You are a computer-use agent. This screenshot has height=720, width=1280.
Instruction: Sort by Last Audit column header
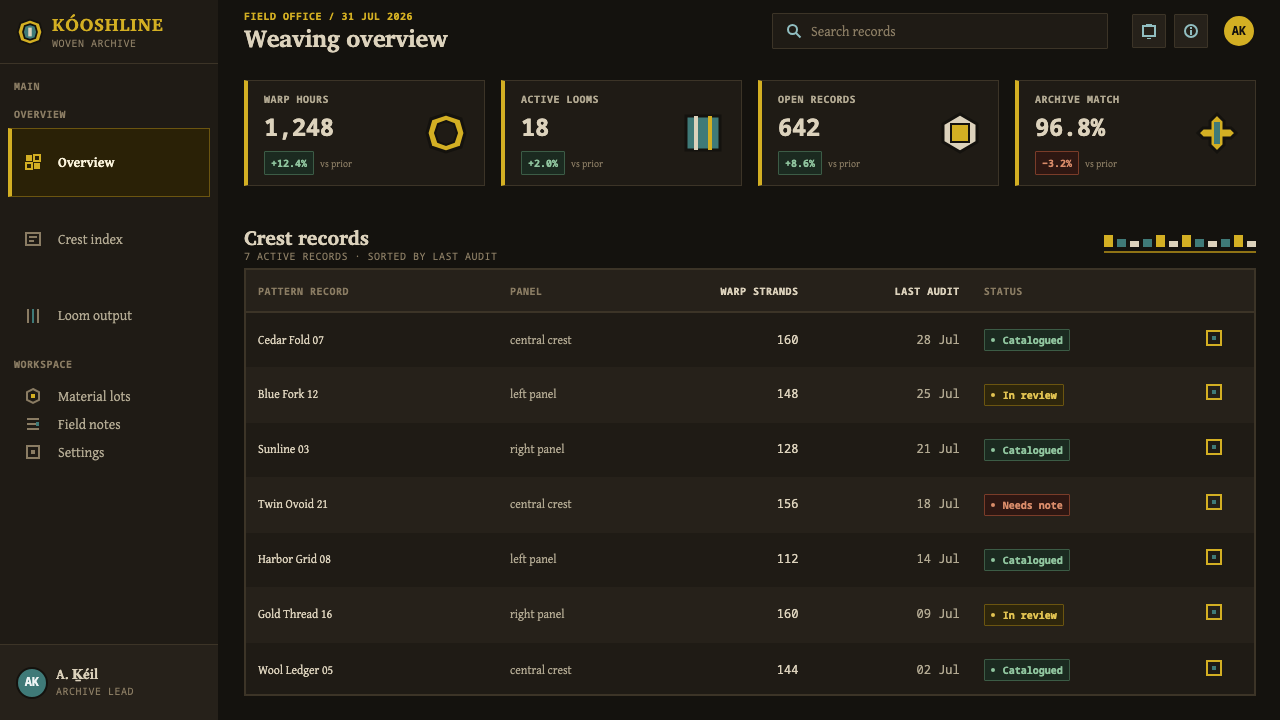(x=927, y=292)
